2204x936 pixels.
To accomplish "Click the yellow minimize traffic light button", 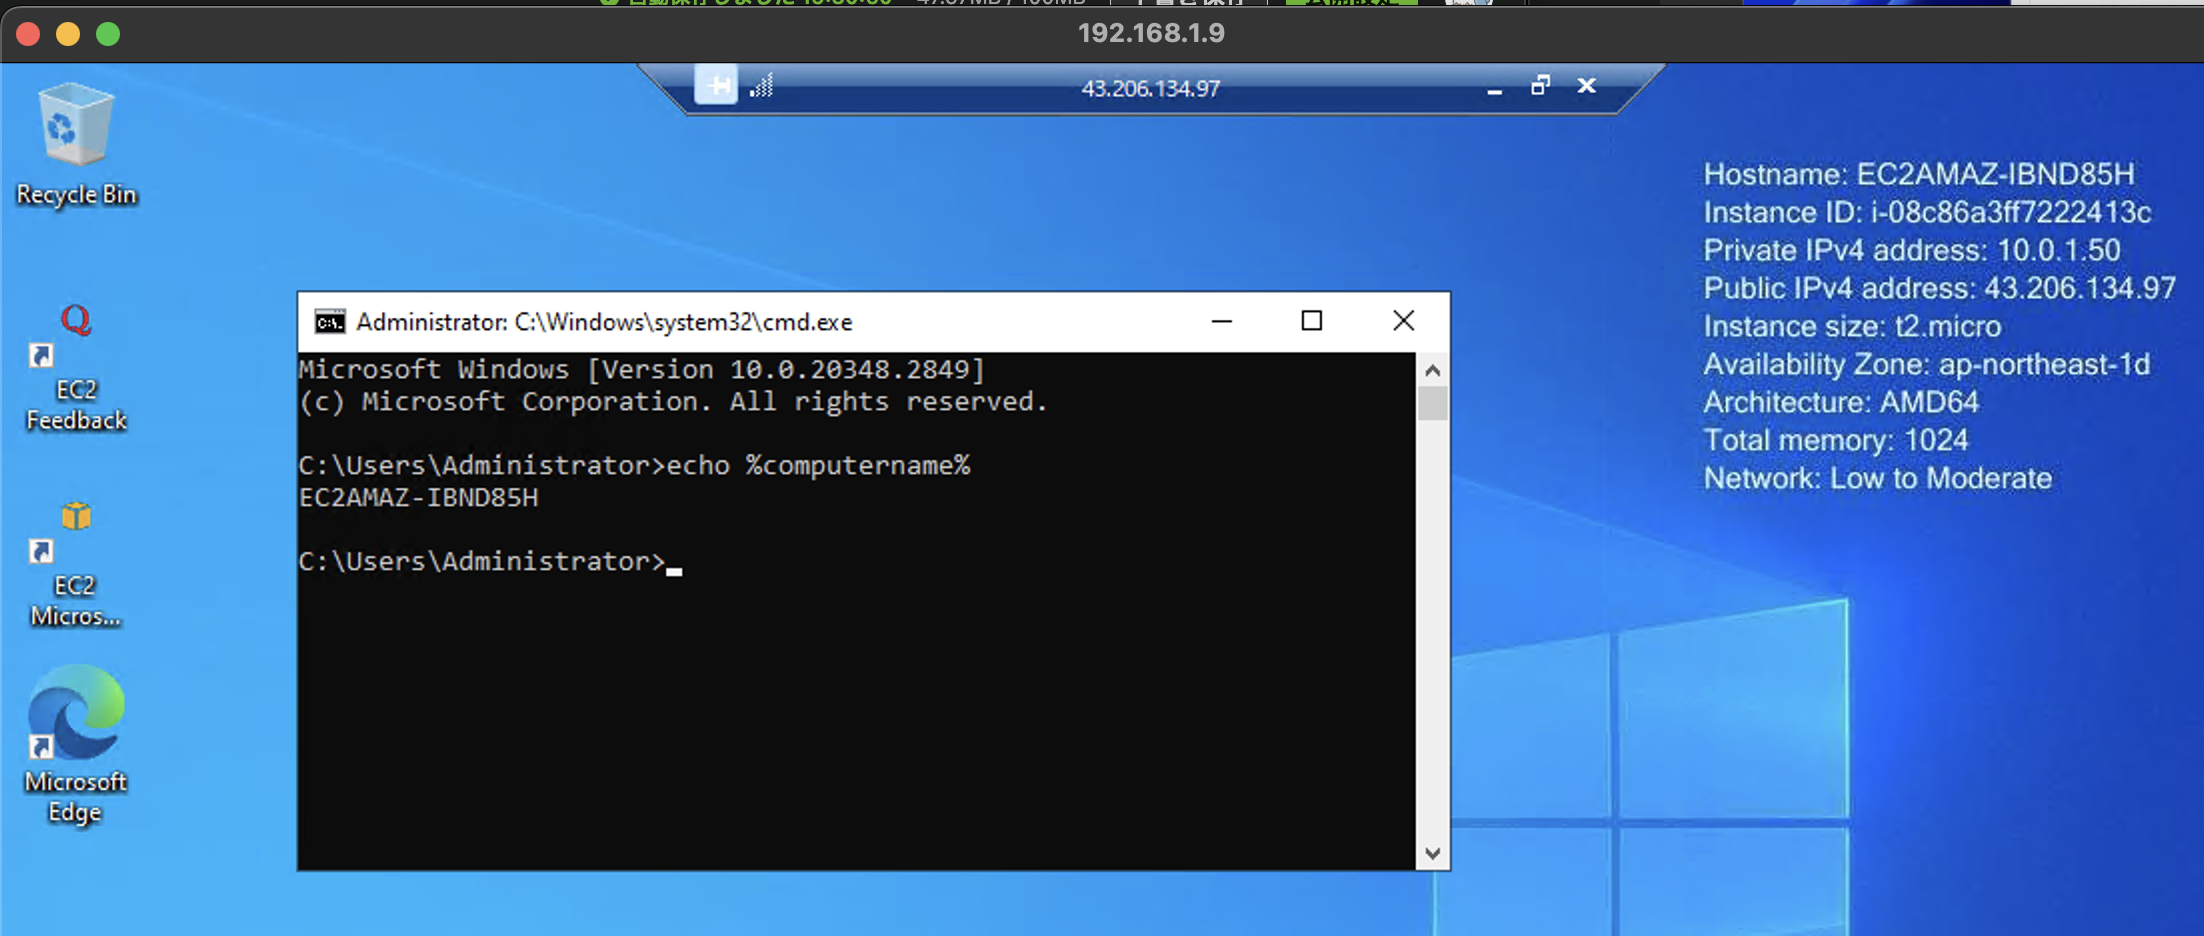I will 66,33.
